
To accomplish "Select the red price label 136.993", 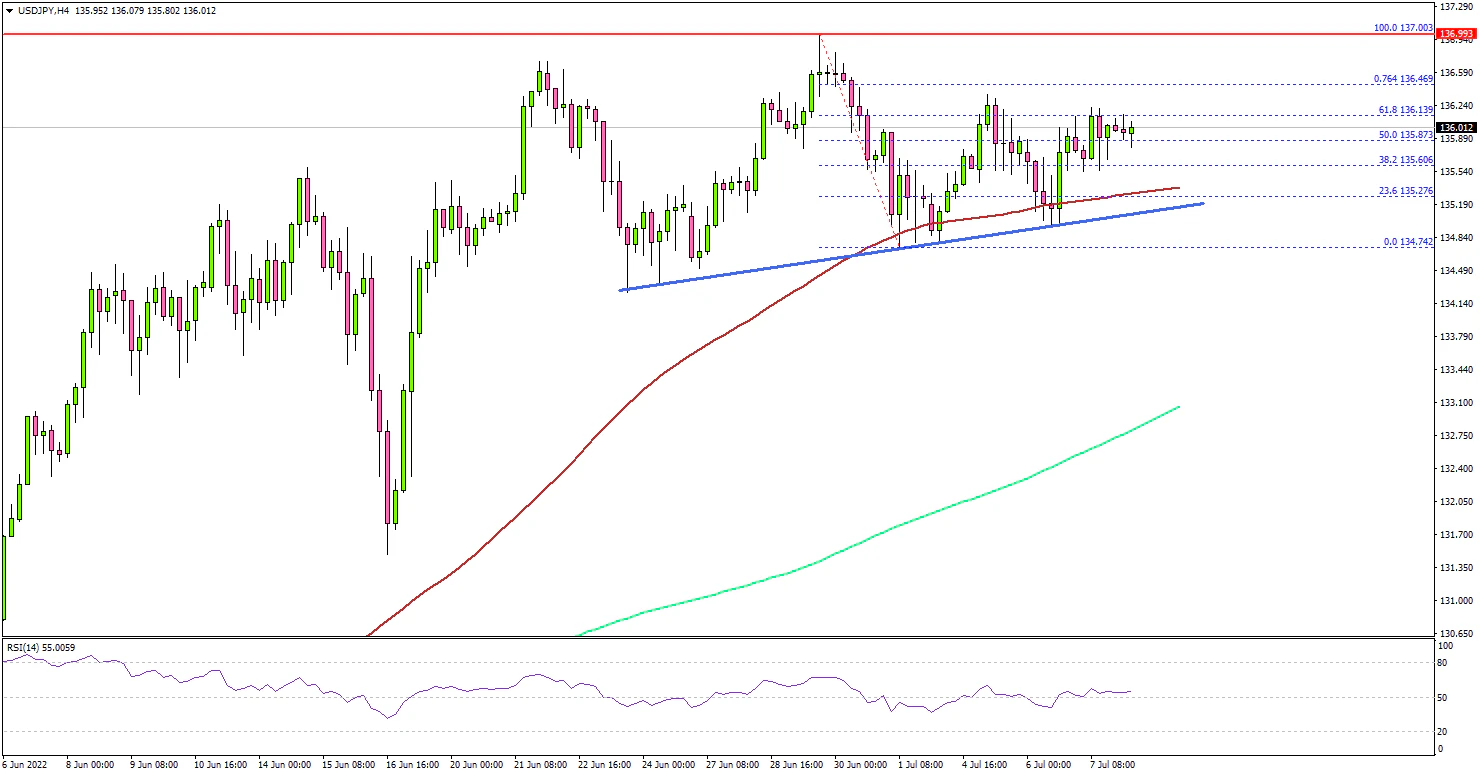I will click(x=1456, y=34).
